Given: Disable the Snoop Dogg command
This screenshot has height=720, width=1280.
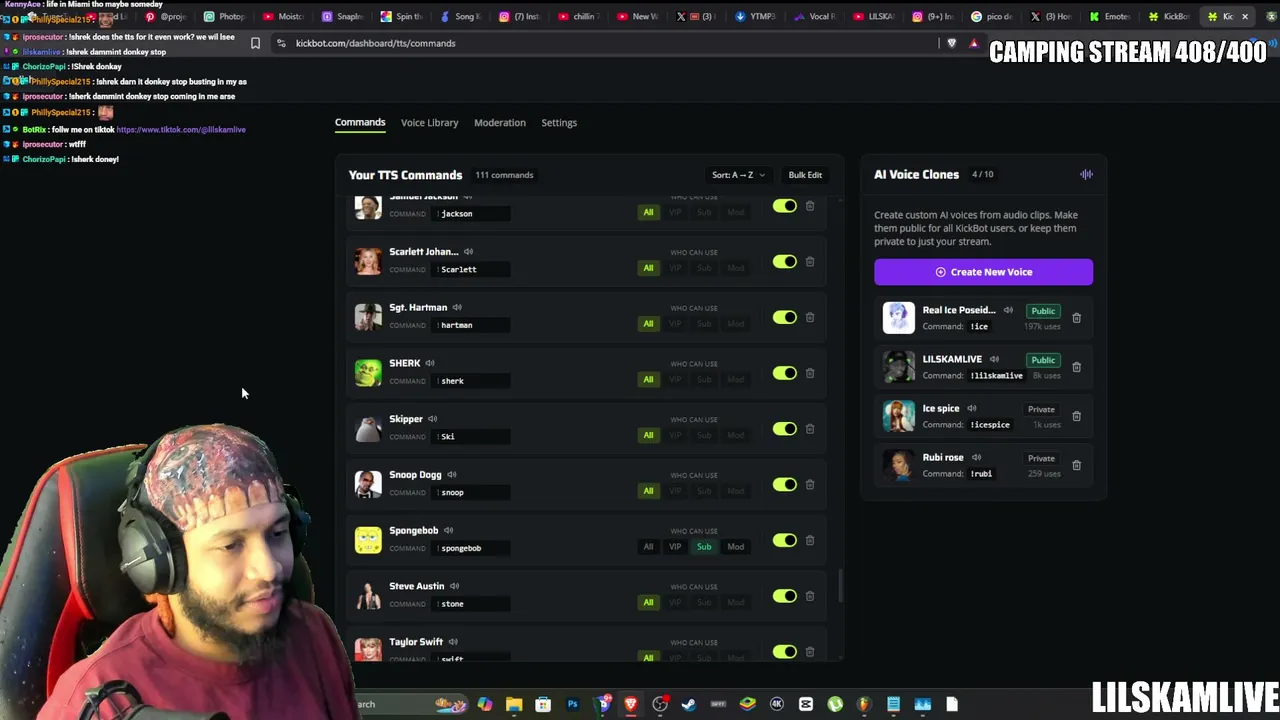Looking at the screenshot, I should (x=784, y=485).
